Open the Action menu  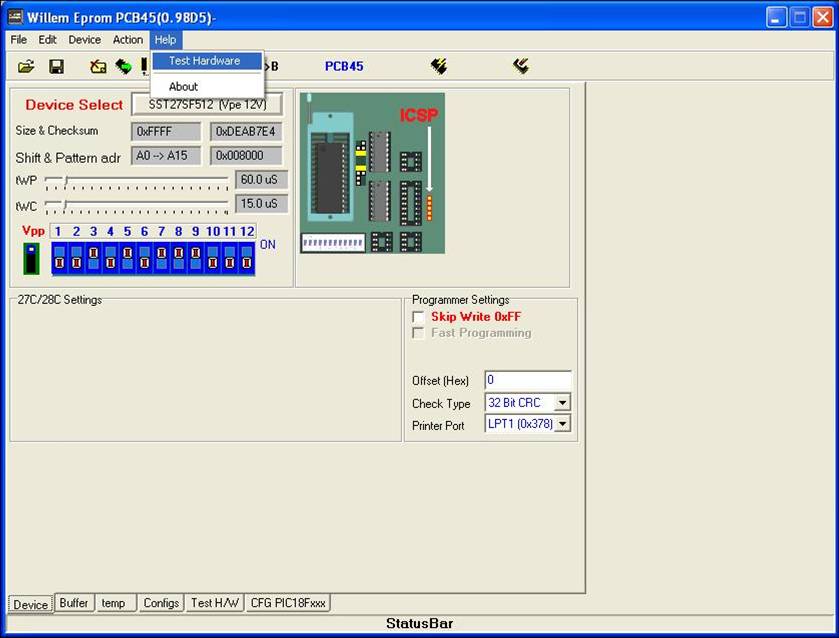(x=127, y=40)
